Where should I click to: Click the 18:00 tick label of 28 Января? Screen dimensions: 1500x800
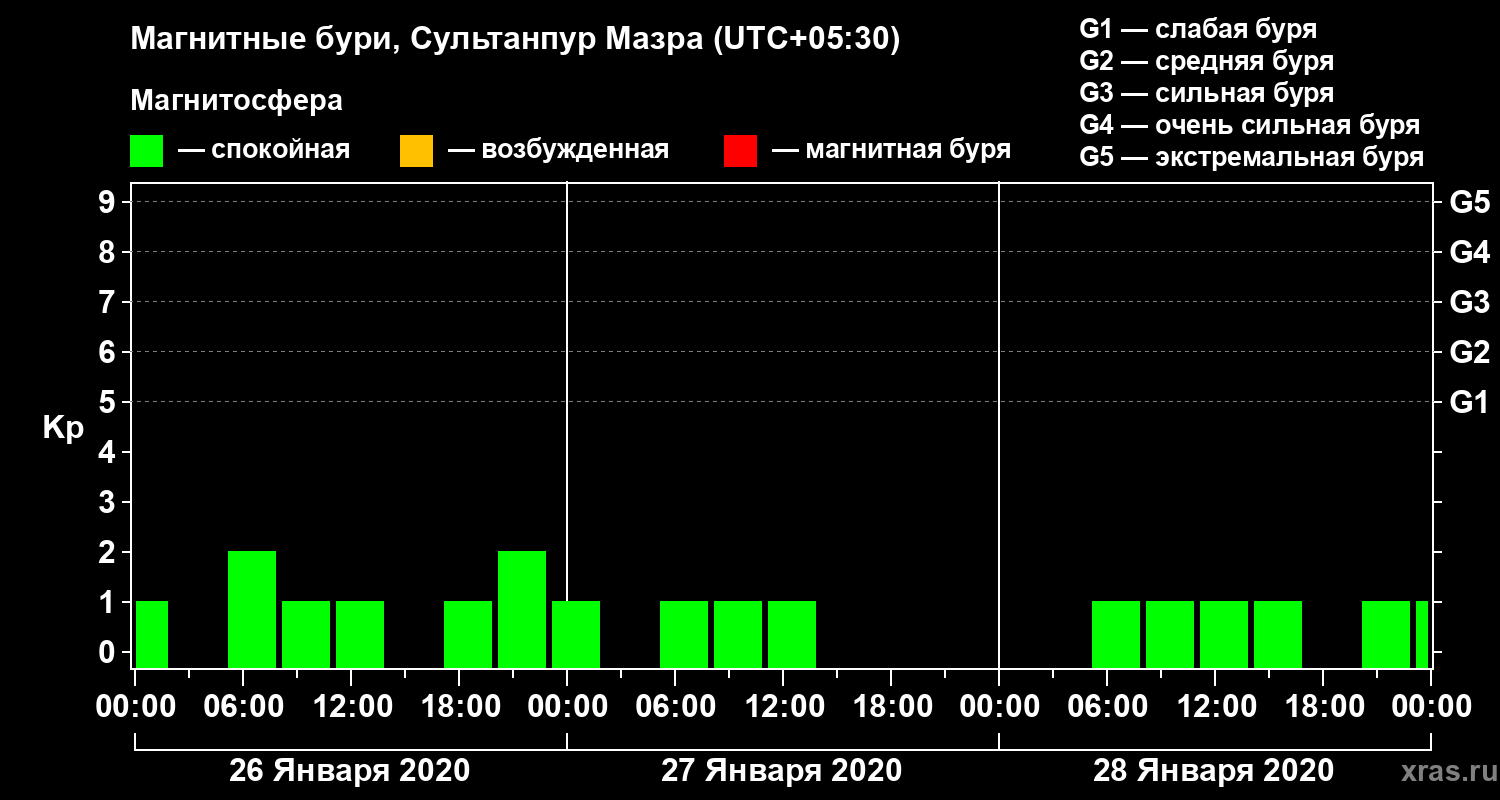click(x=1323, y=707)
